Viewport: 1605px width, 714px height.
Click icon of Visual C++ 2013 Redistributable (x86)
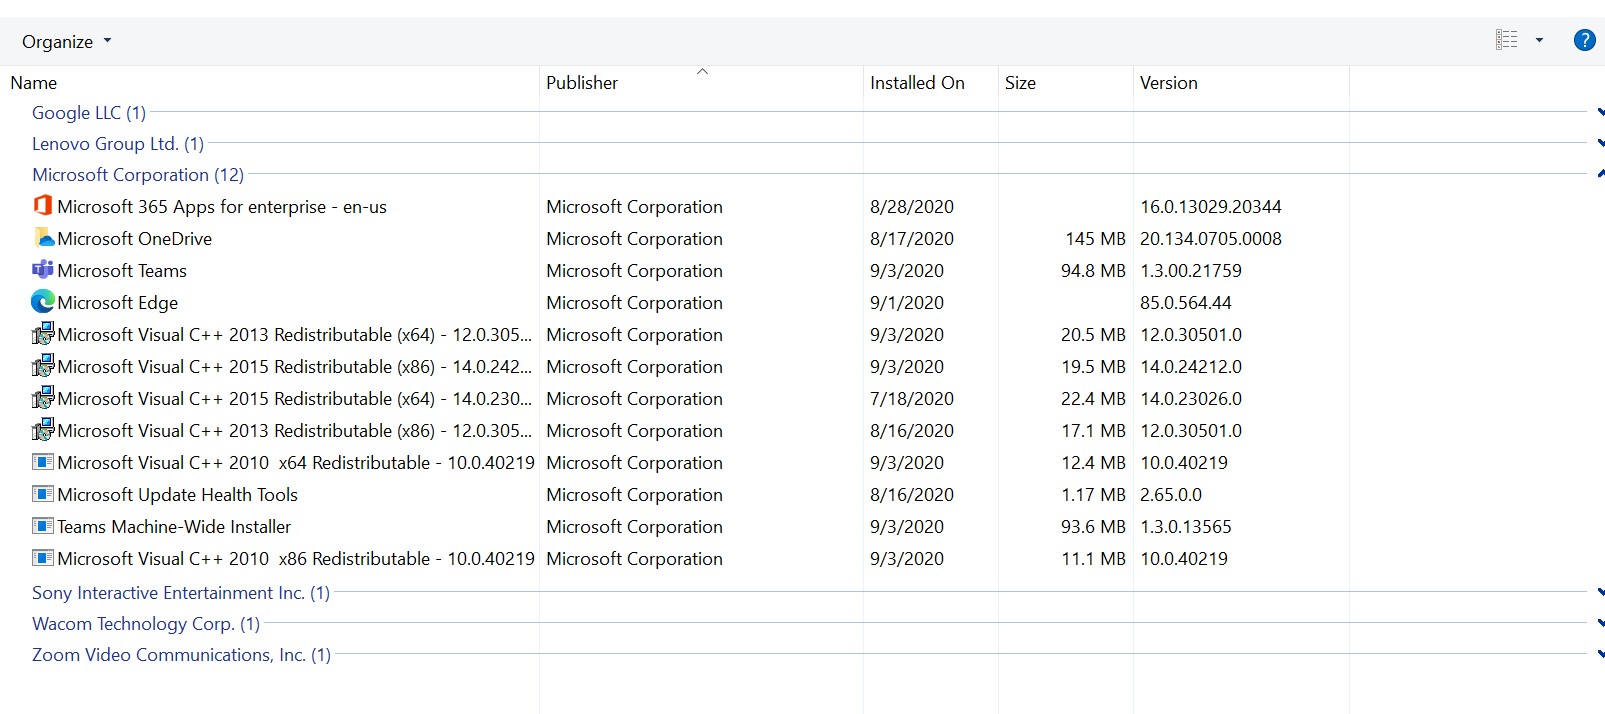(43, 430)
